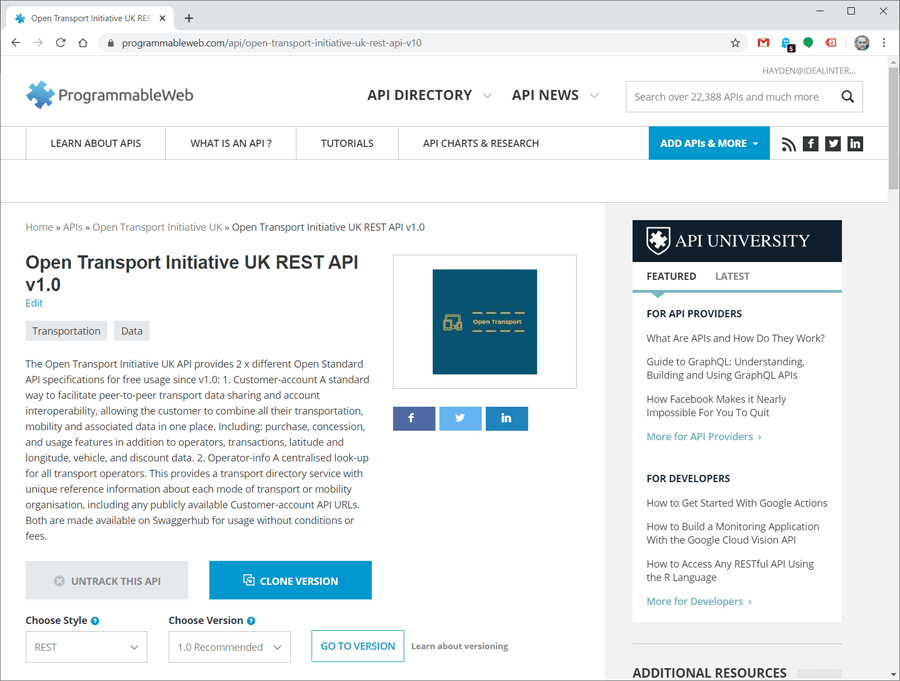
Task: Open the LinkedIn icon in top navigation
Action: pyautogui.click(x=855, y=144)
